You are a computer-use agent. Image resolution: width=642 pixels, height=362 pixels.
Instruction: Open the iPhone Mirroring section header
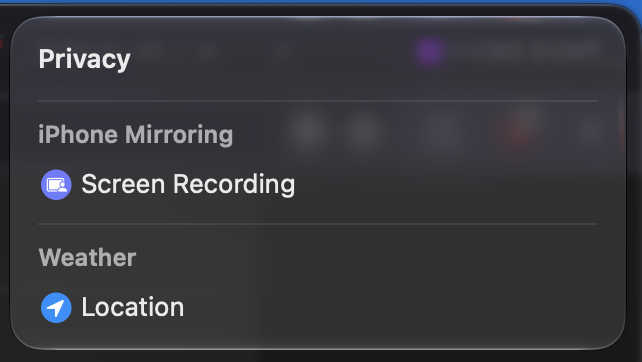pos(136,135)
